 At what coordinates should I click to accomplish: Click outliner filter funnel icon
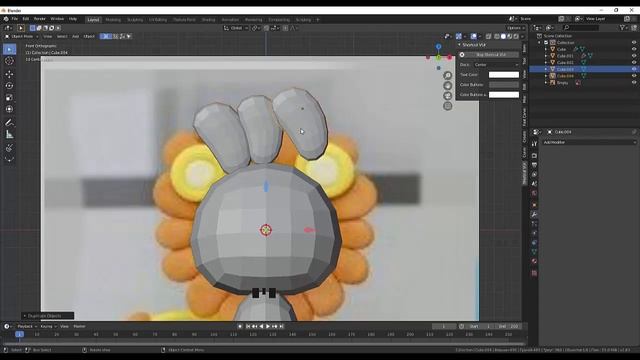pyautogui.click(x=623, y=28)
